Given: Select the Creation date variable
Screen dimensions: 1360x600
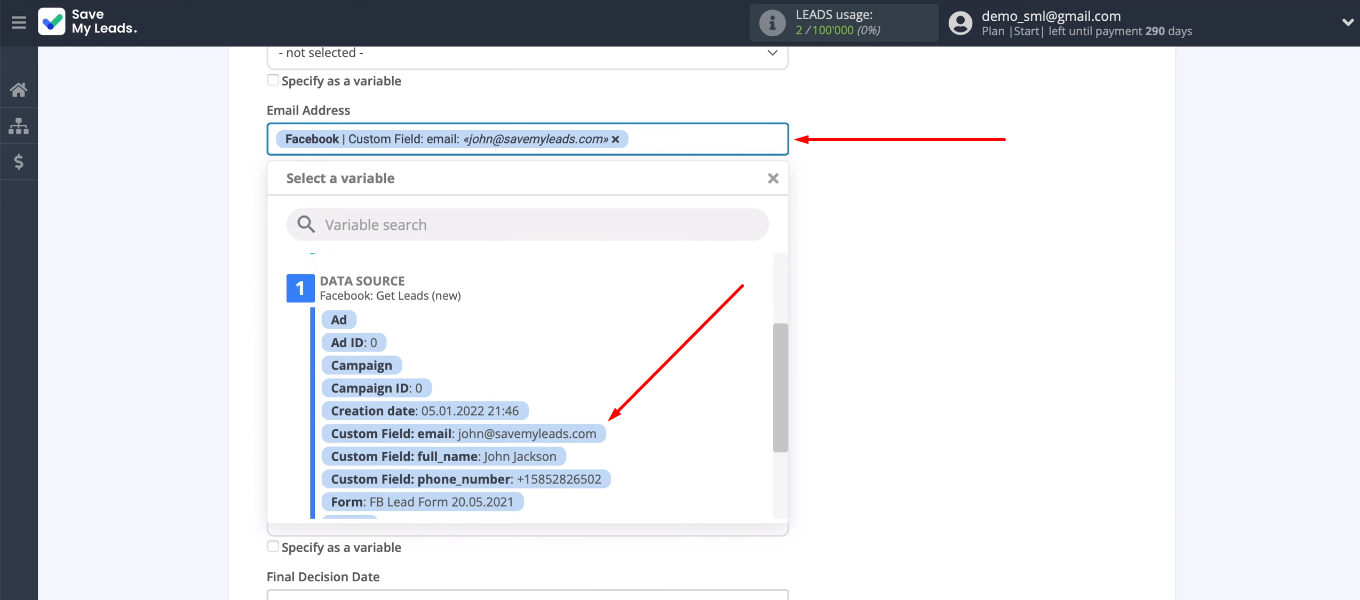Looking at the screenshot, I should 425,411.
